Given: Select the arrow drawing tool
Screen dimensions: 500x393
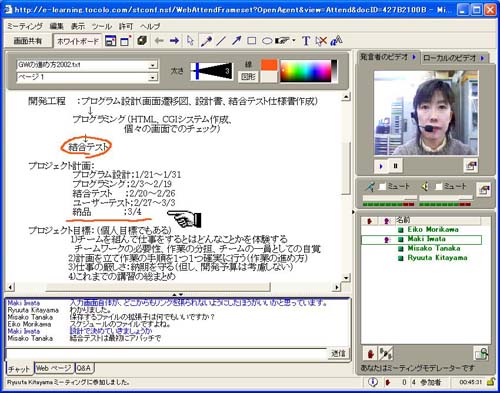Looking at the screenshot, I should tap(236, 41).
